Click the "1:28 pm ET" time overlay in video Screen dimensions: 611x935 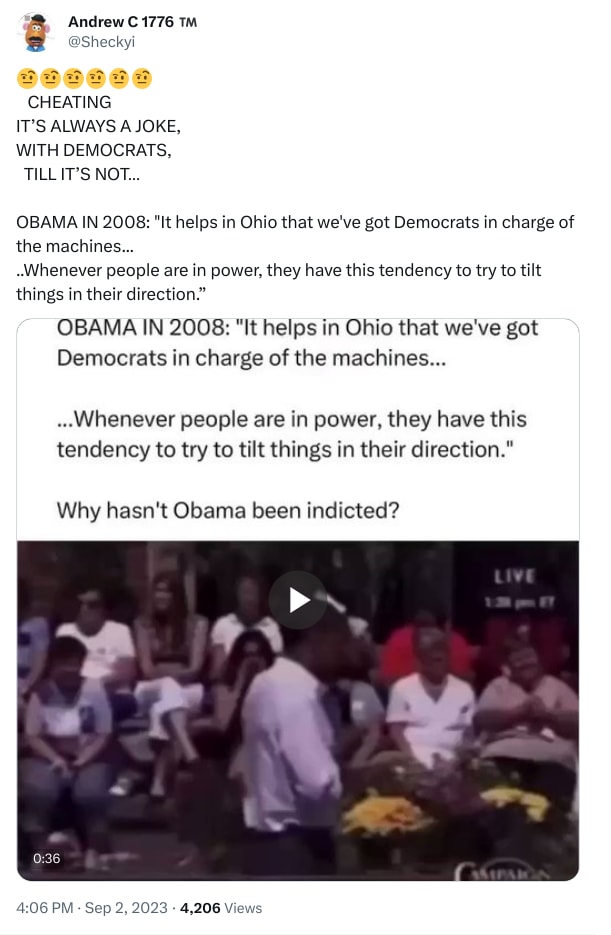point(520,602)
